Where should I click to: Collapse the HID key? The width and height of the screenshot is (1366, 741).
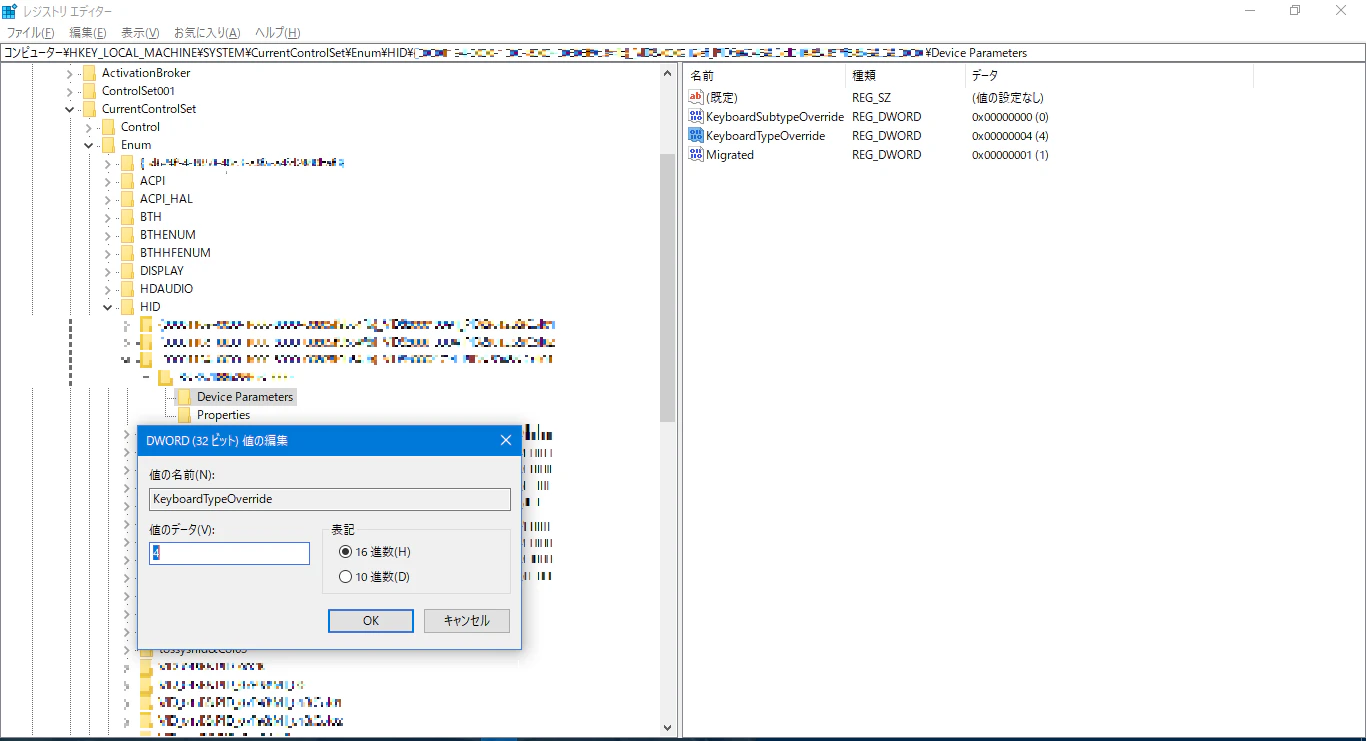click(x=107, y=307)
